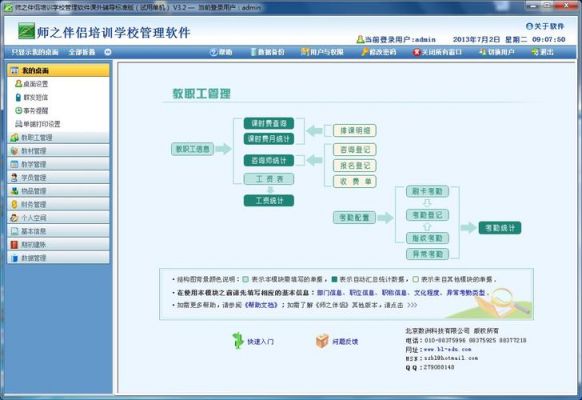Open the 工资统计 flowchart box
Viewport: 582px width, 400px height.
click(269, 200)
